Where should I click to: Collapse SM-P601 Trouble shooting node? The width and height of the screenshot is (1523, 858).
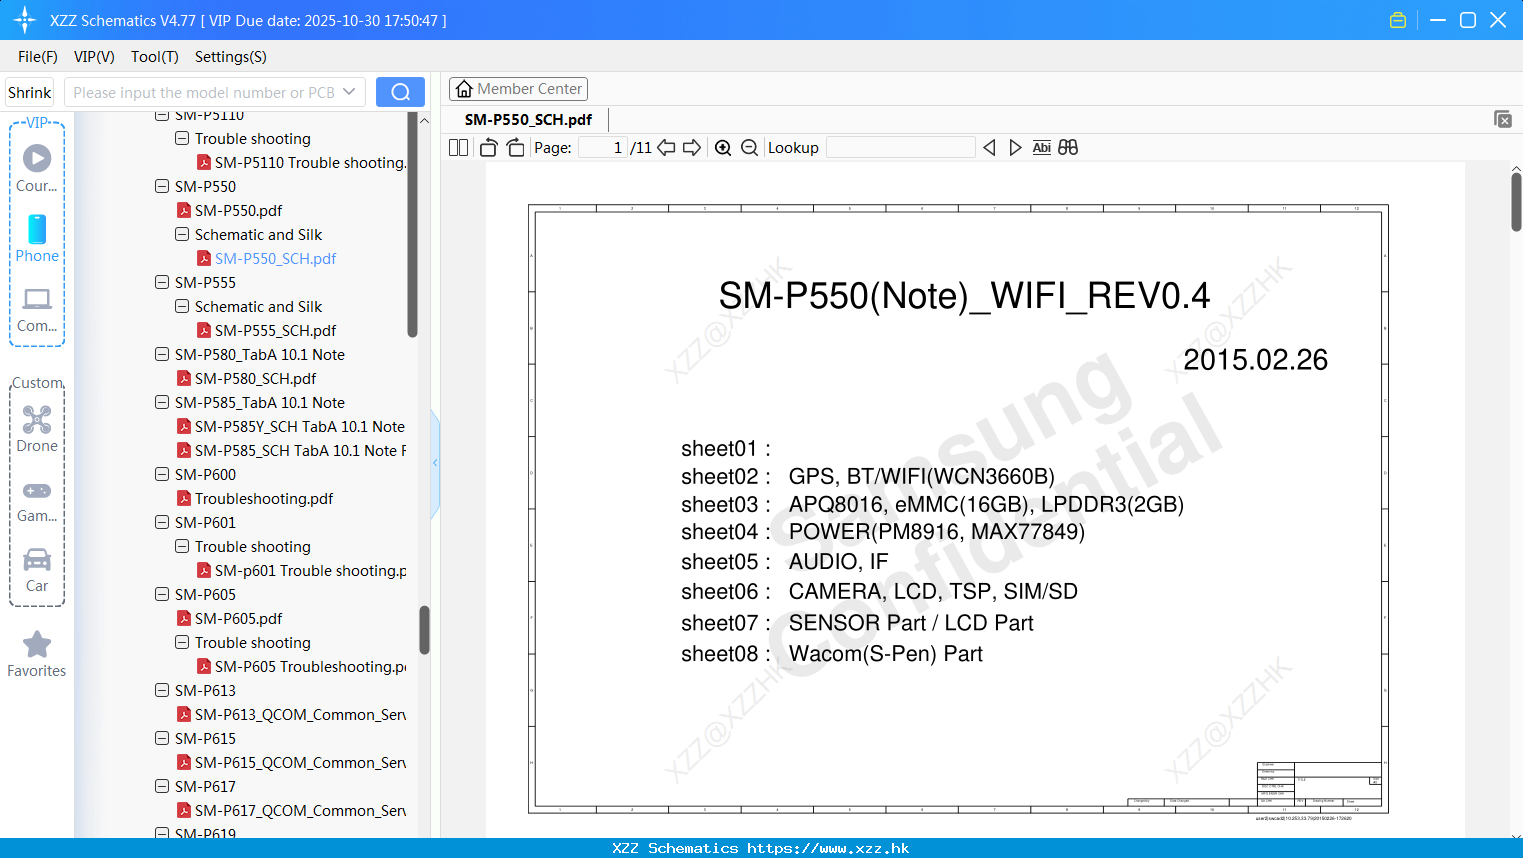(x=182, y=546)
